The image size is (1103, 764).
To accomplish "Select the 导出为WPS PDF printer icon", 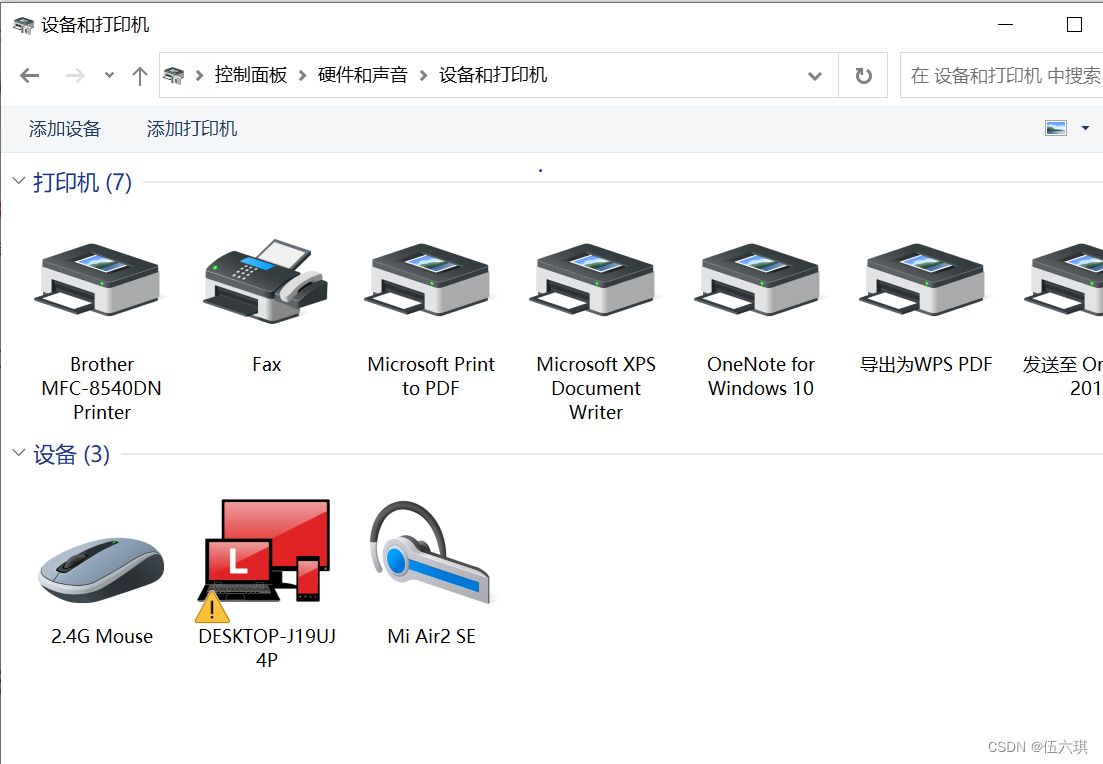I will point(925,279).
